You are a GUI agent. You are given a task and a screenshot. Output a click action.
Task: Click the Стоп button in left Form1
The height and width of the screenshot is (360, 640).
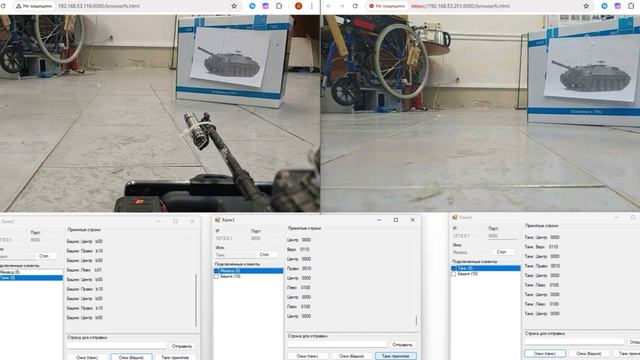[44, 256]
